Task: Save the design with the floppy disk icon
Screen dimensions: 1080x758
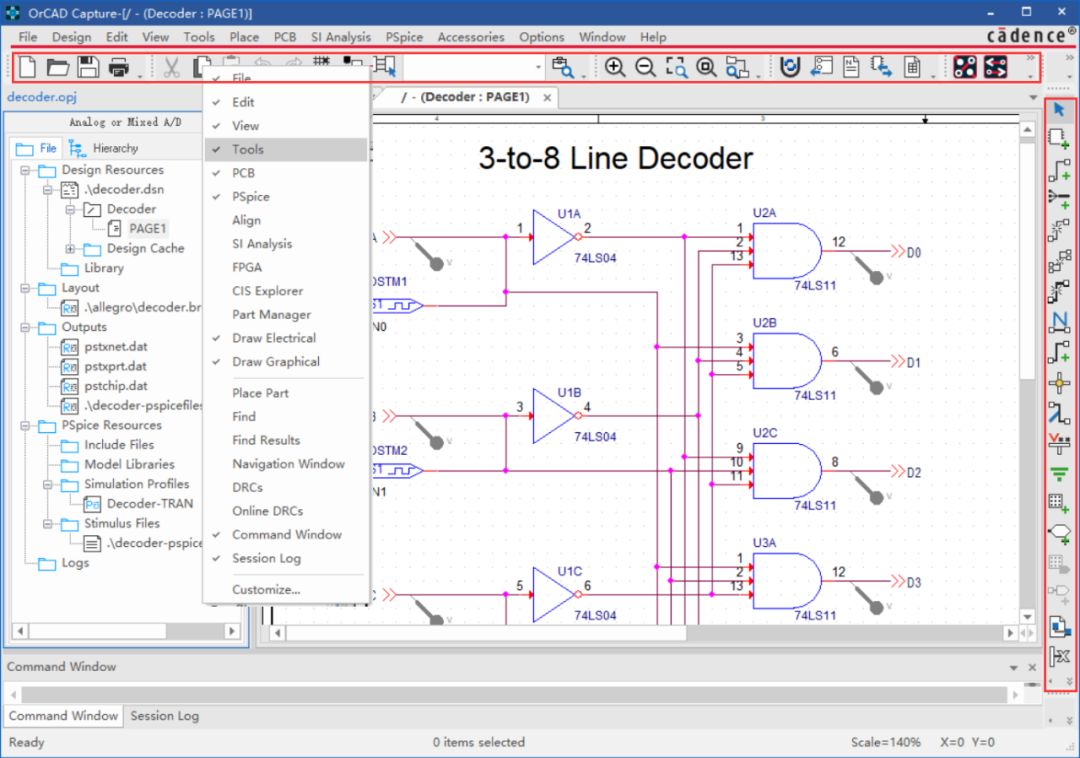Action: click(x=88, y=67)
